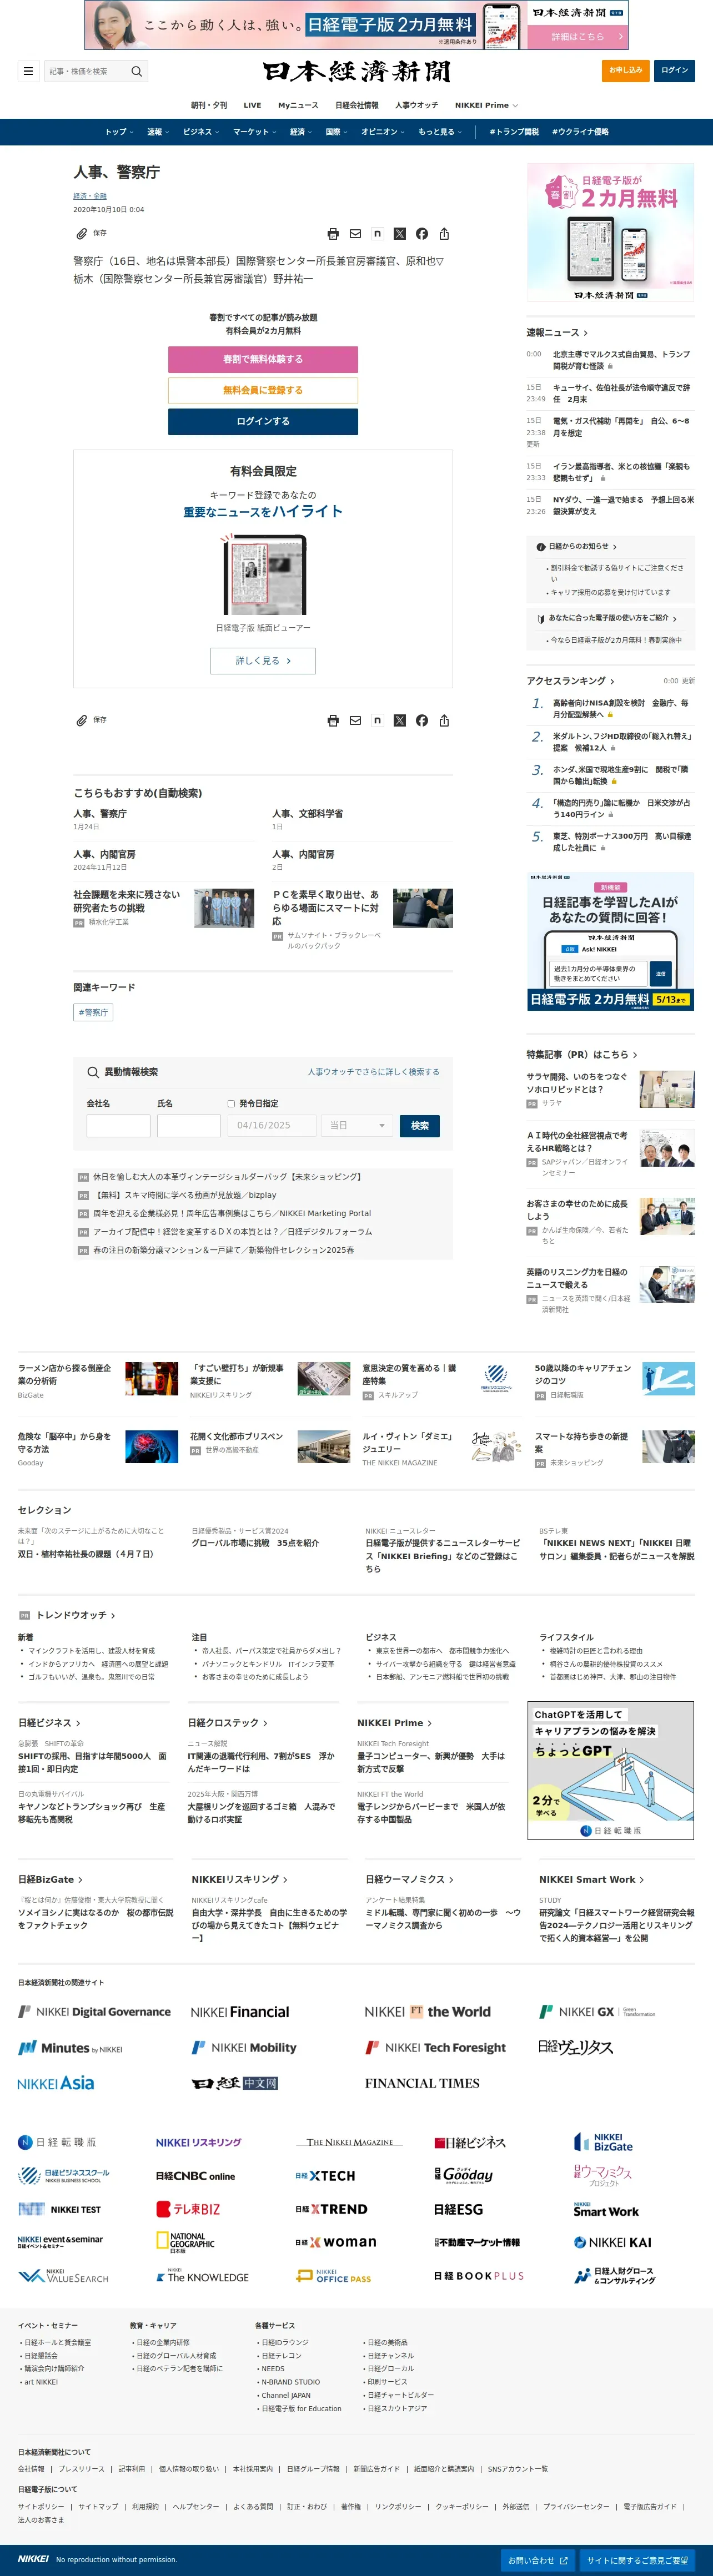Viewport: 713px width, 2576px height.
Task: Click the pink 春割で無料体験する button
Action: point(263,359)
